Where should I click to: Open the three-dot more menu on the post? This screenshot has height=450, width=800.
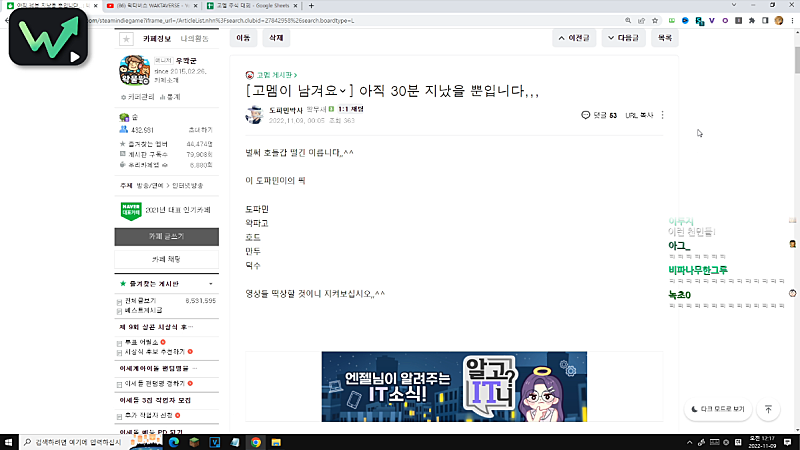662,115
